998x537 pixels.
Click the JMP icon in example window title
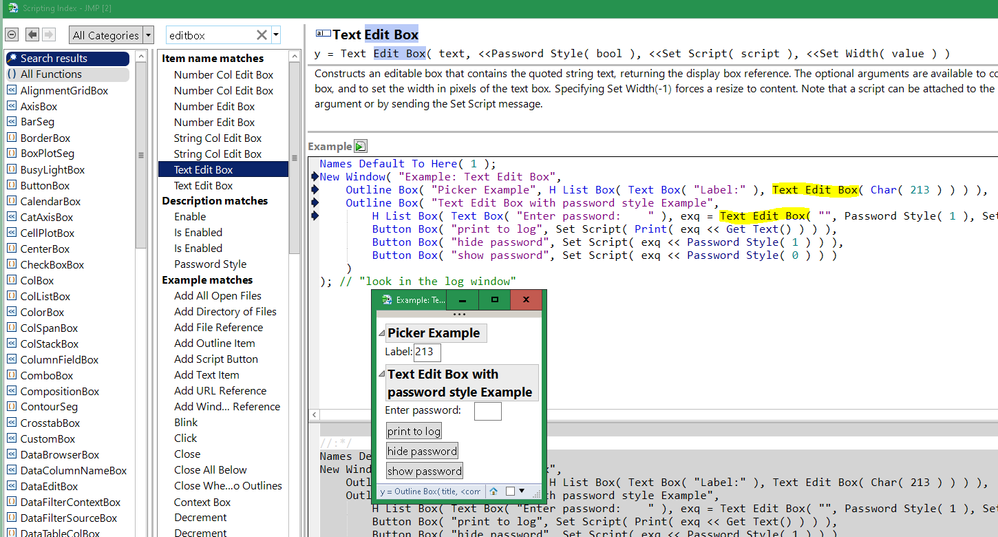tap(387, 300)
